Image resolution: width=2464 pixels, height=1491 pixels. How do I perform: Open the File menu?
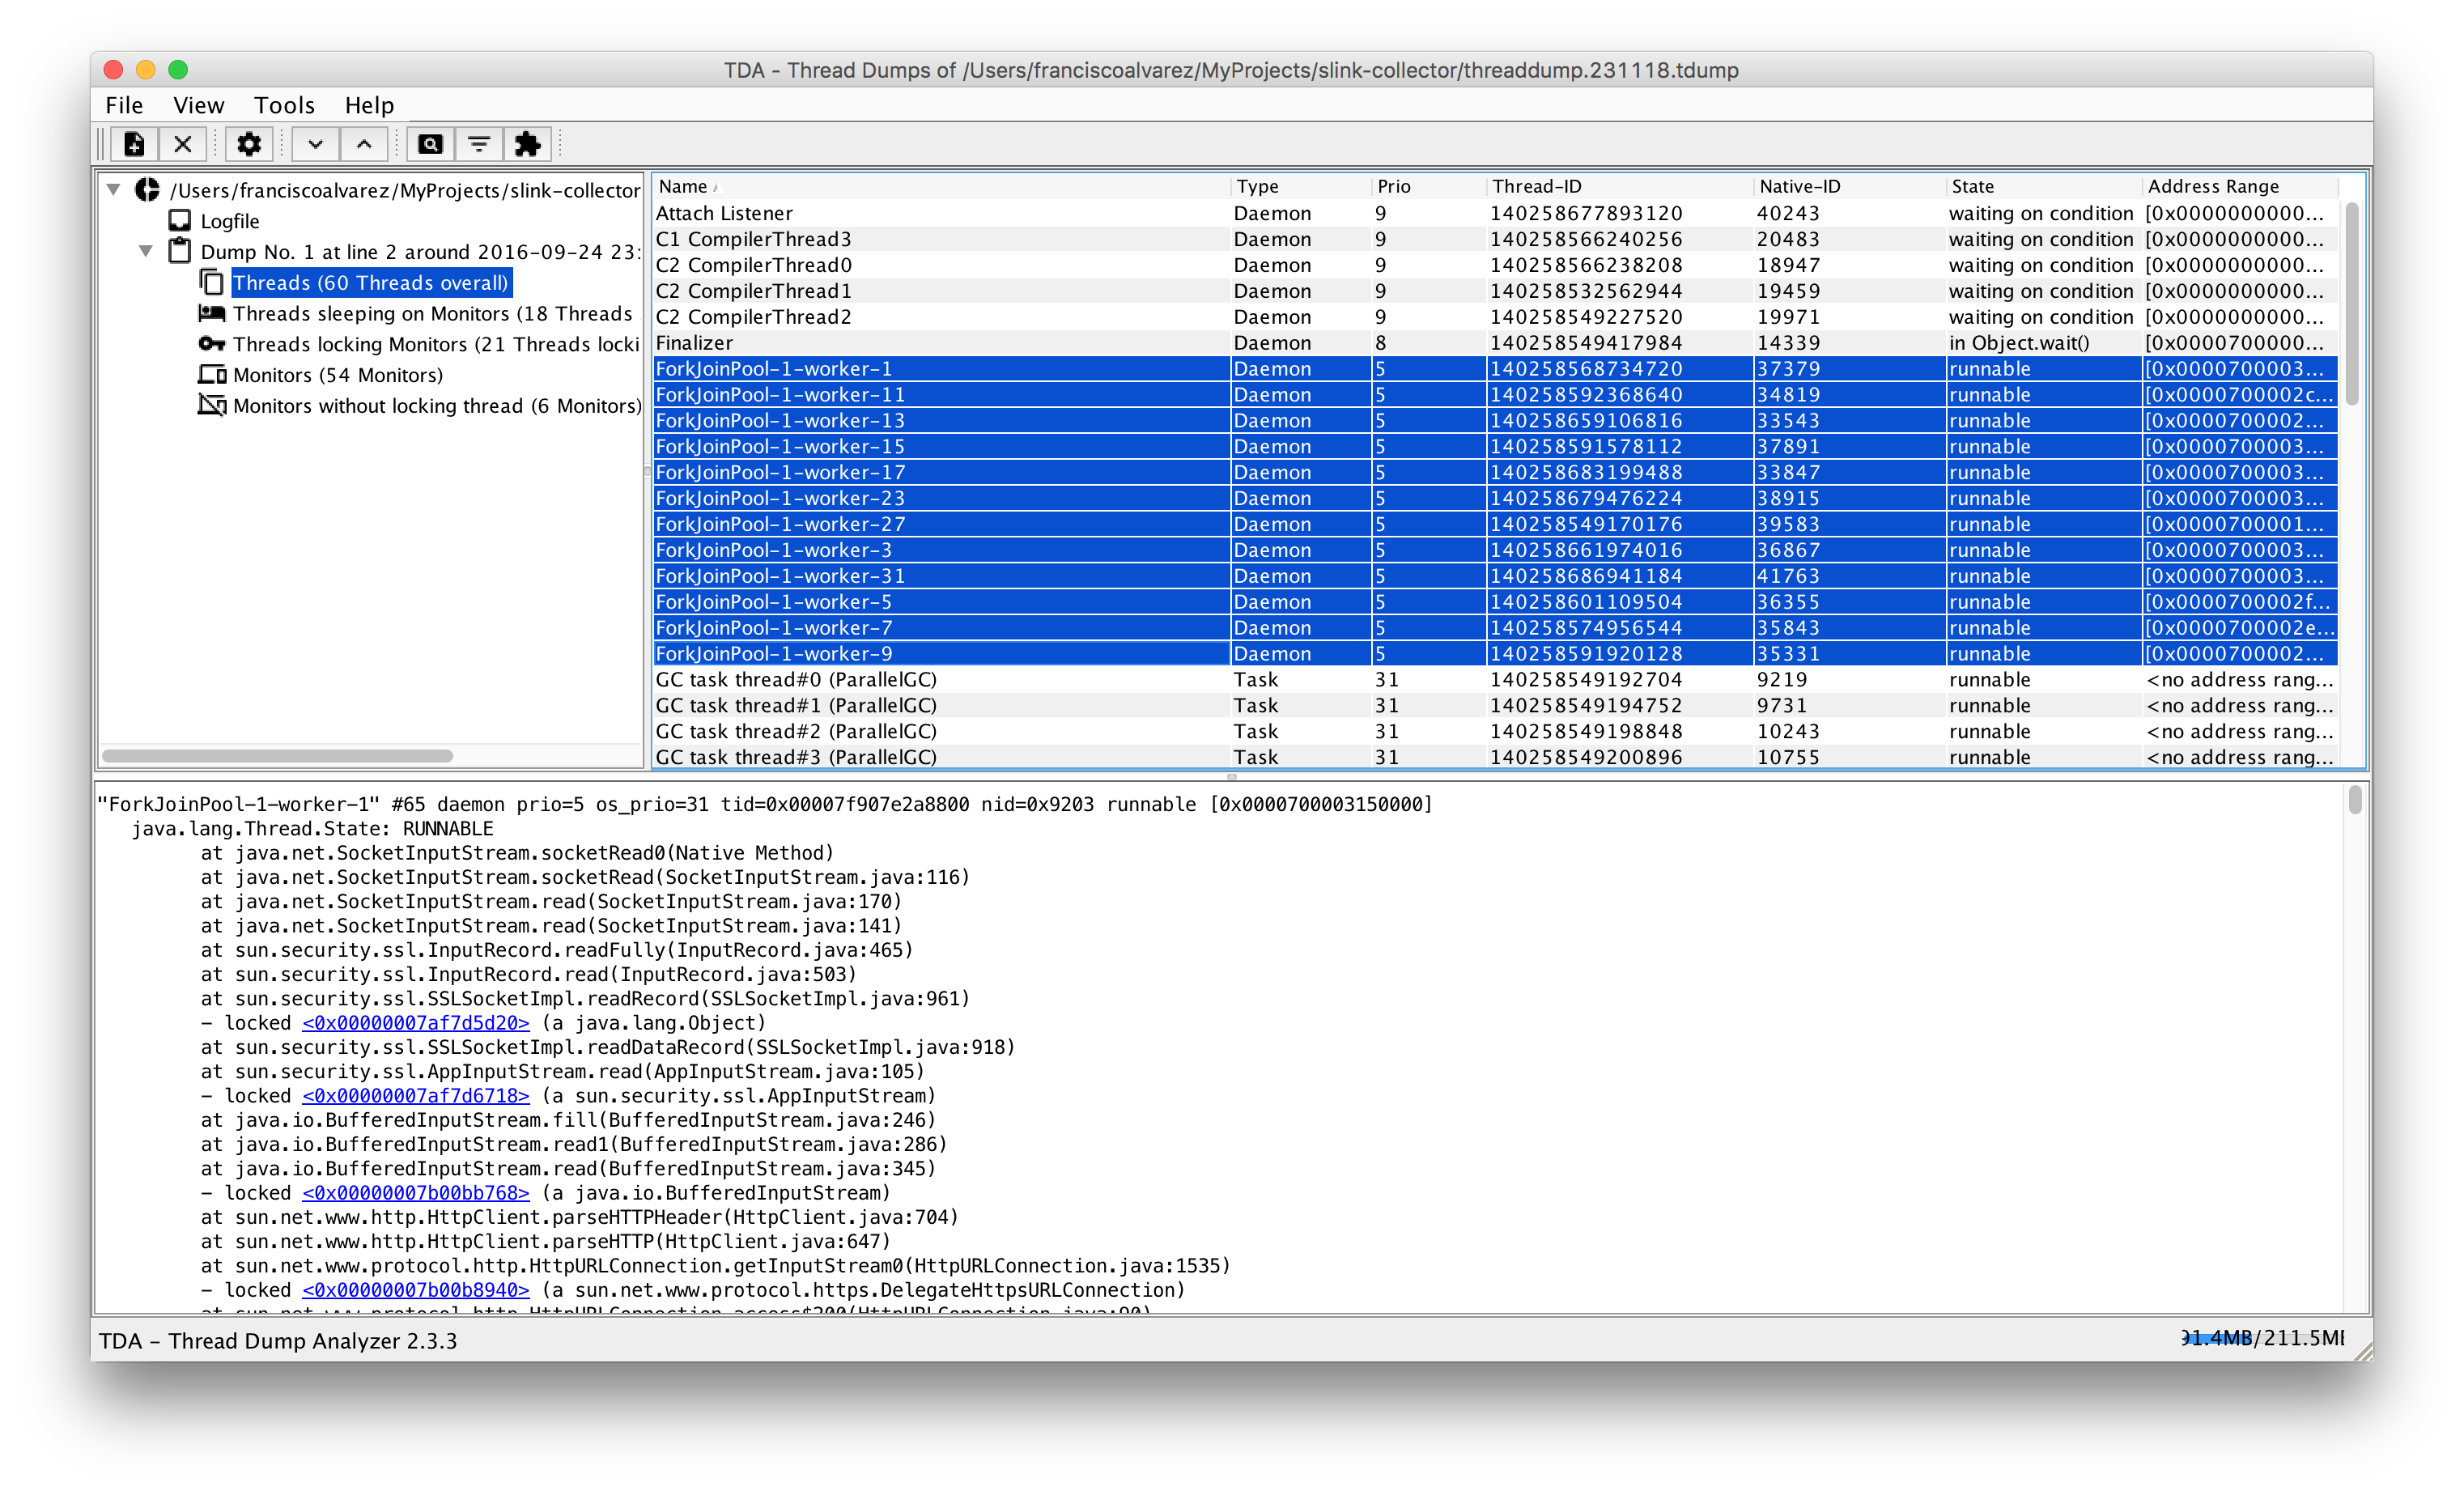124,105
